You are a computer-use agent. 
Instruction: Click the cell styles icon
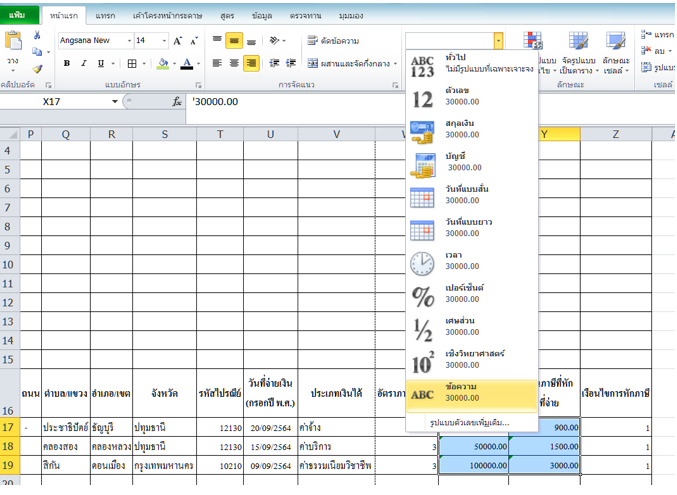click(x=615, y=41)
